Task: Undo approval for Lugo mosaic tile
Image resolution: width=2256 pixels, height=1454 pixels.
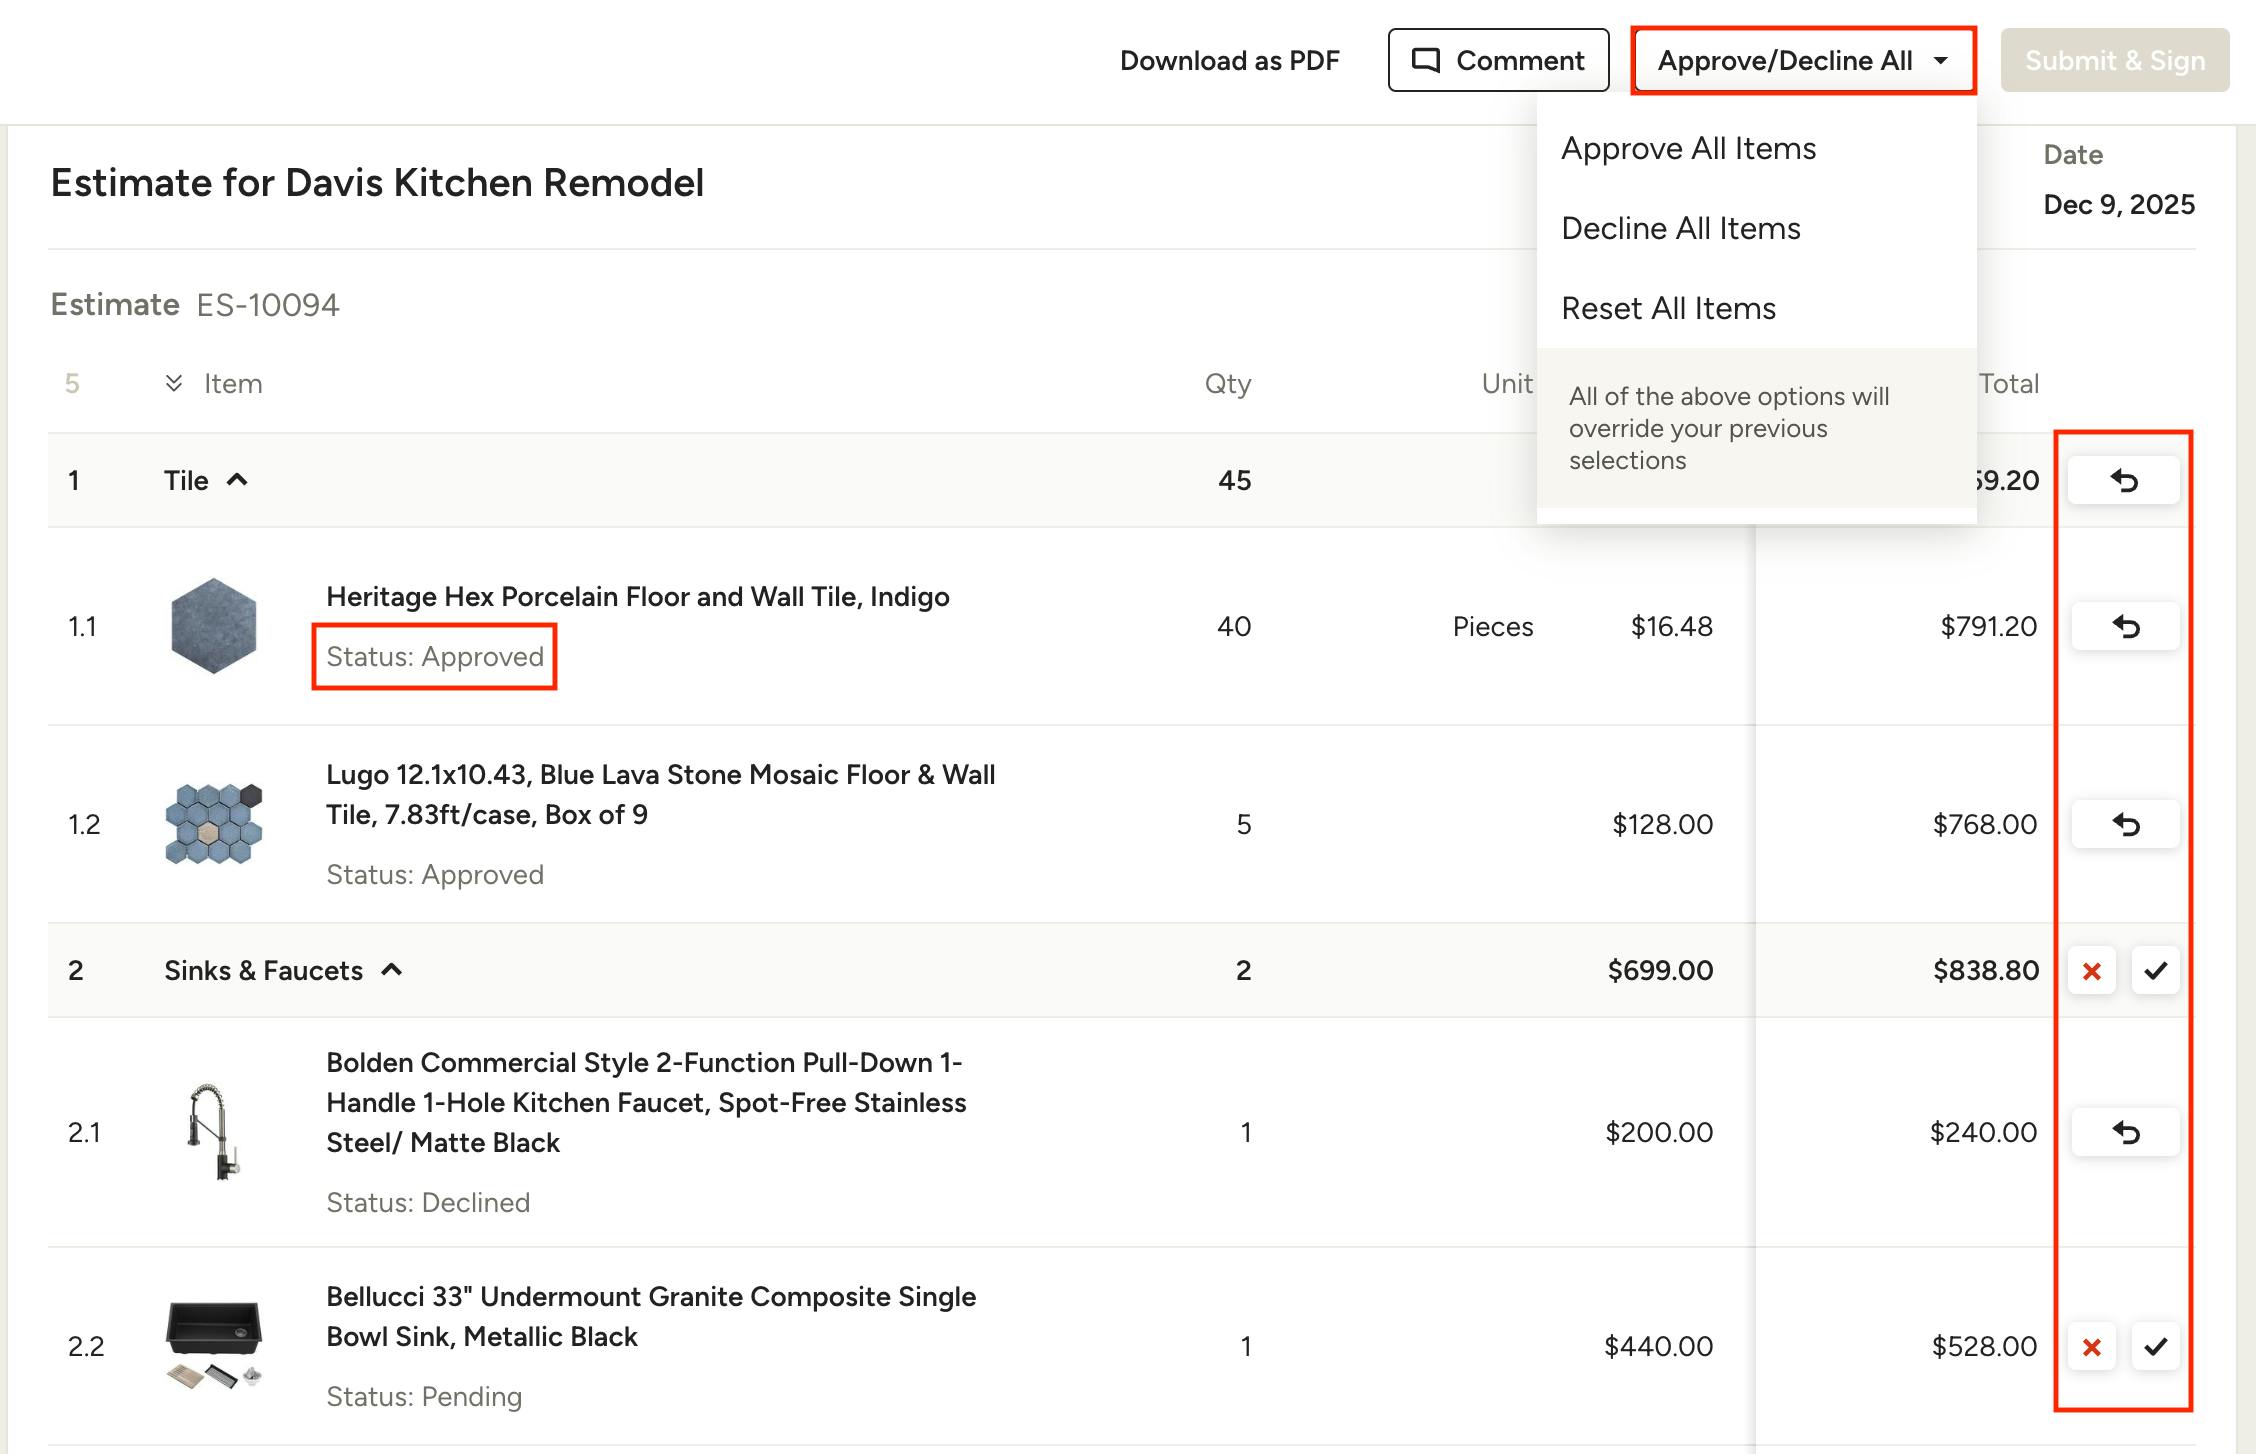Action: point(2125,825)
